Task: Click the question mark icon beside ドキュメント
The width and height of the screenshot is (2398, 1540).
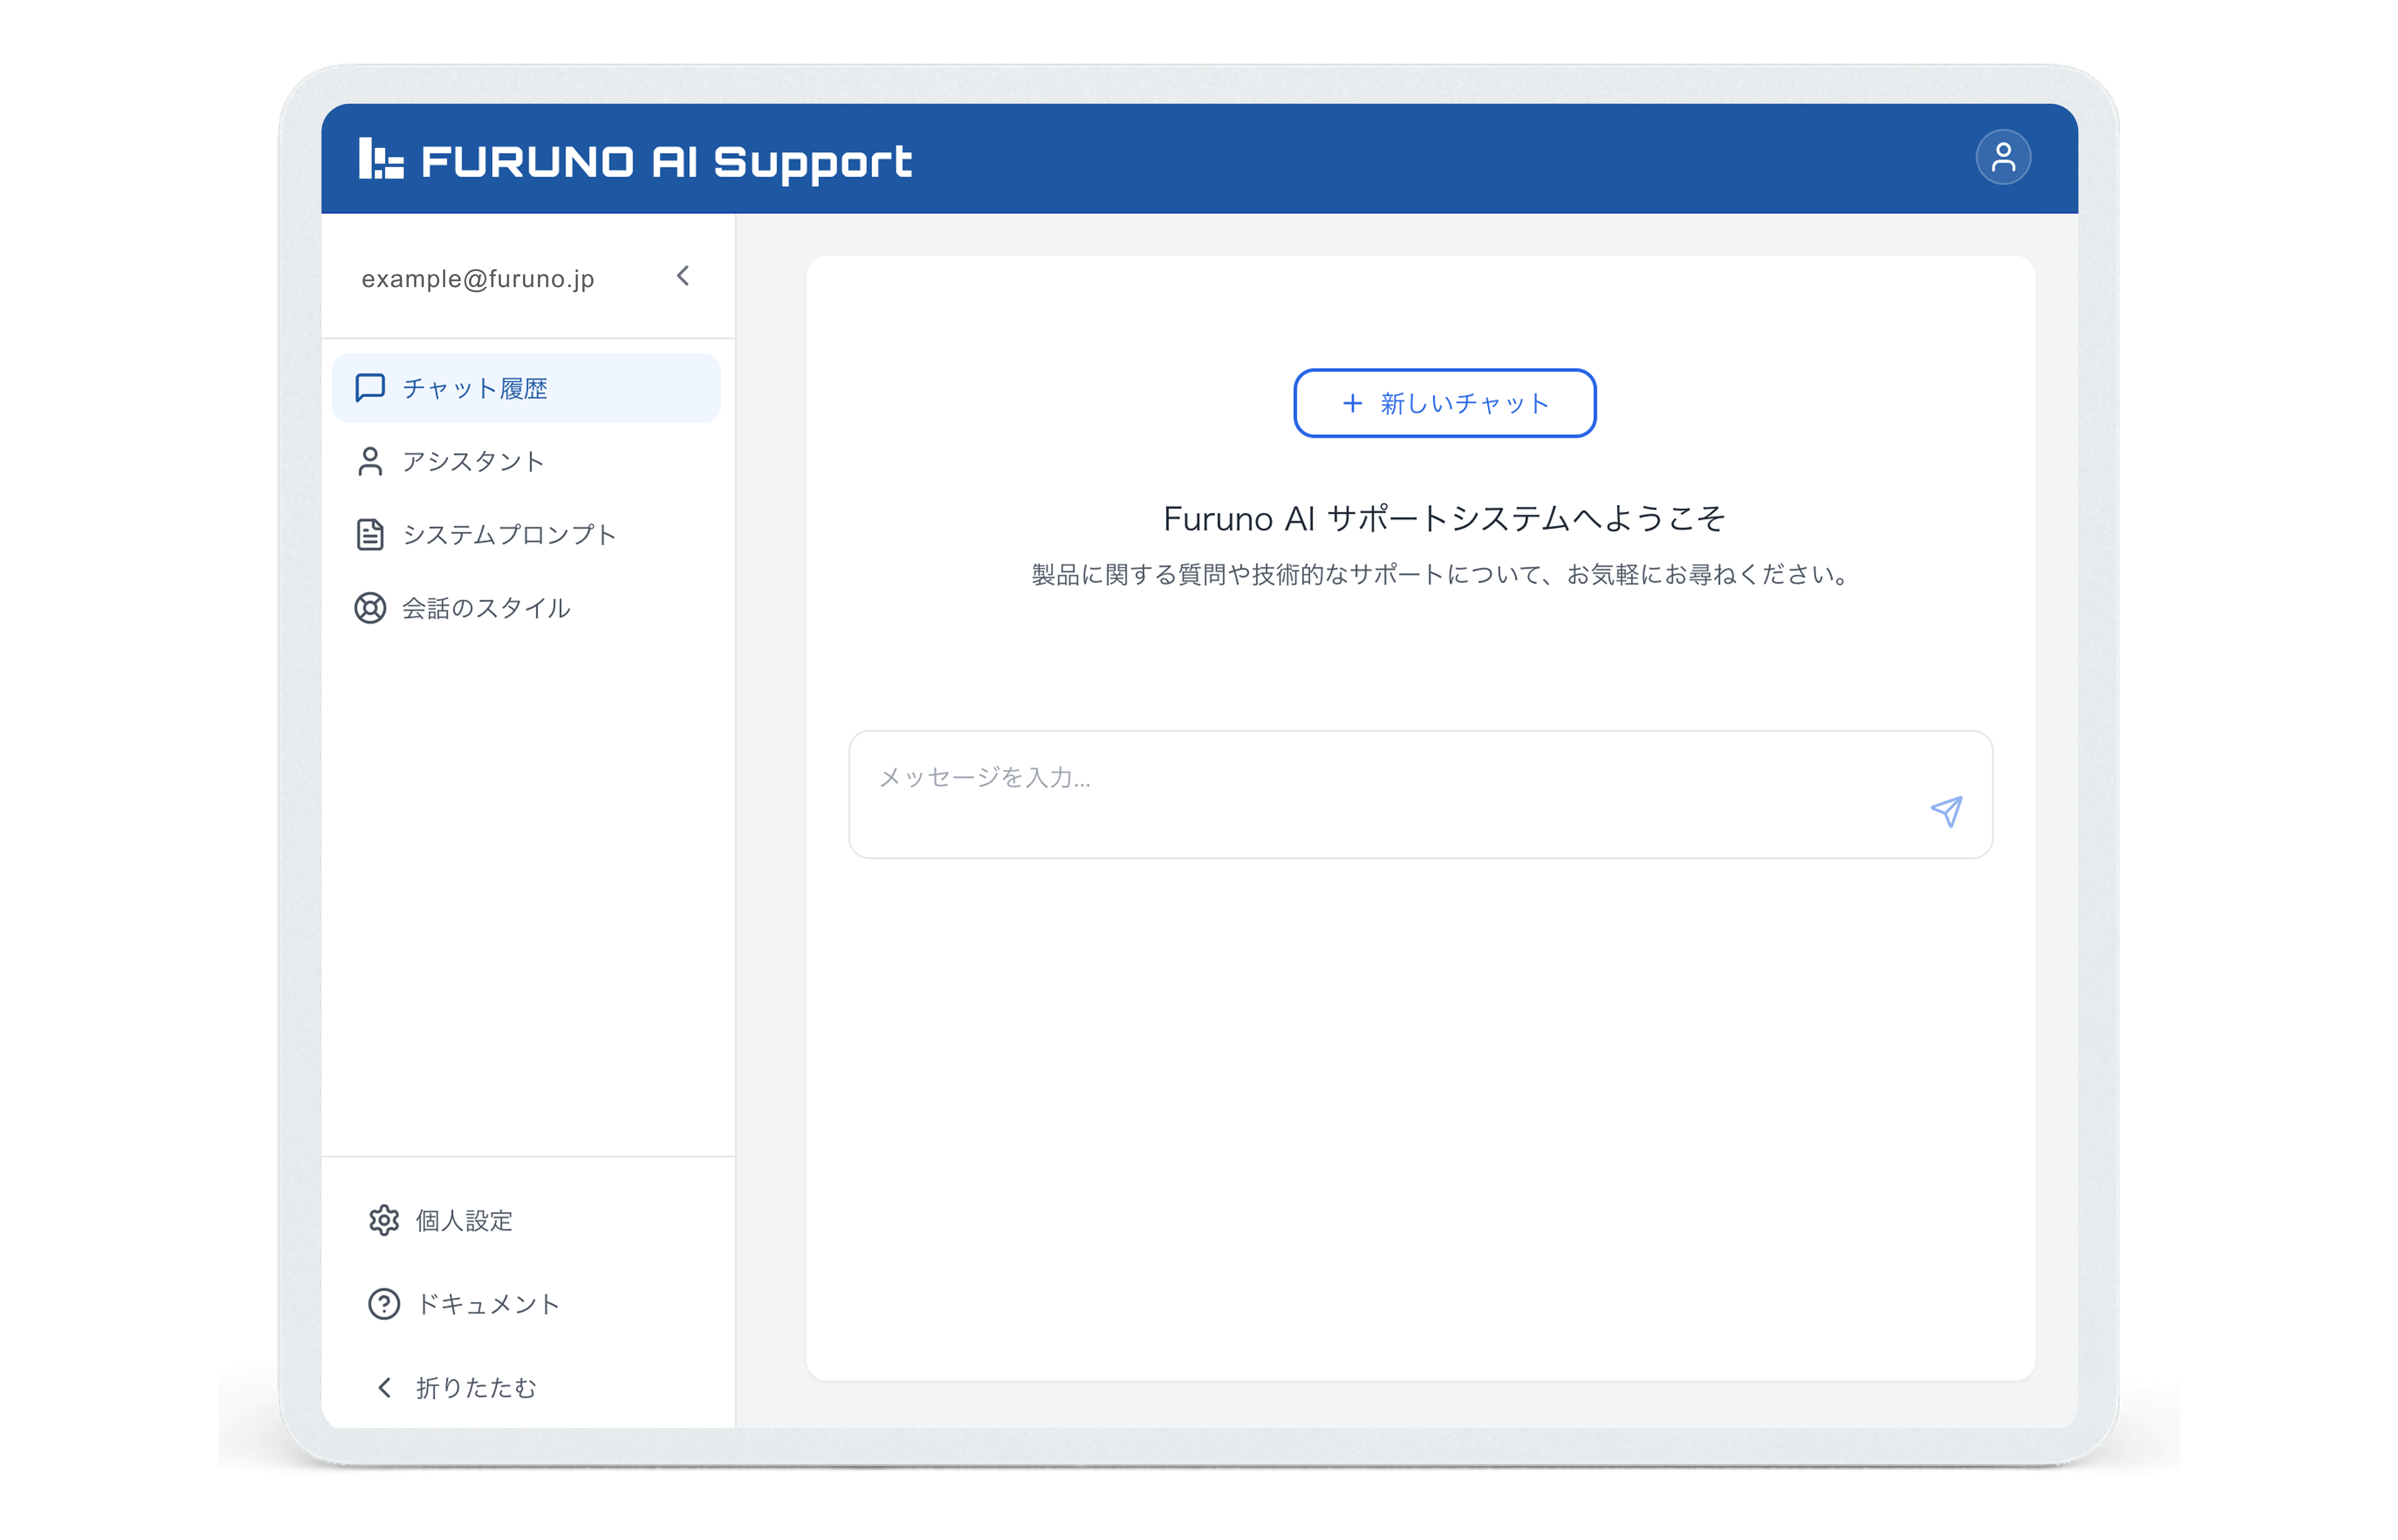Action: pos(384,1304)
